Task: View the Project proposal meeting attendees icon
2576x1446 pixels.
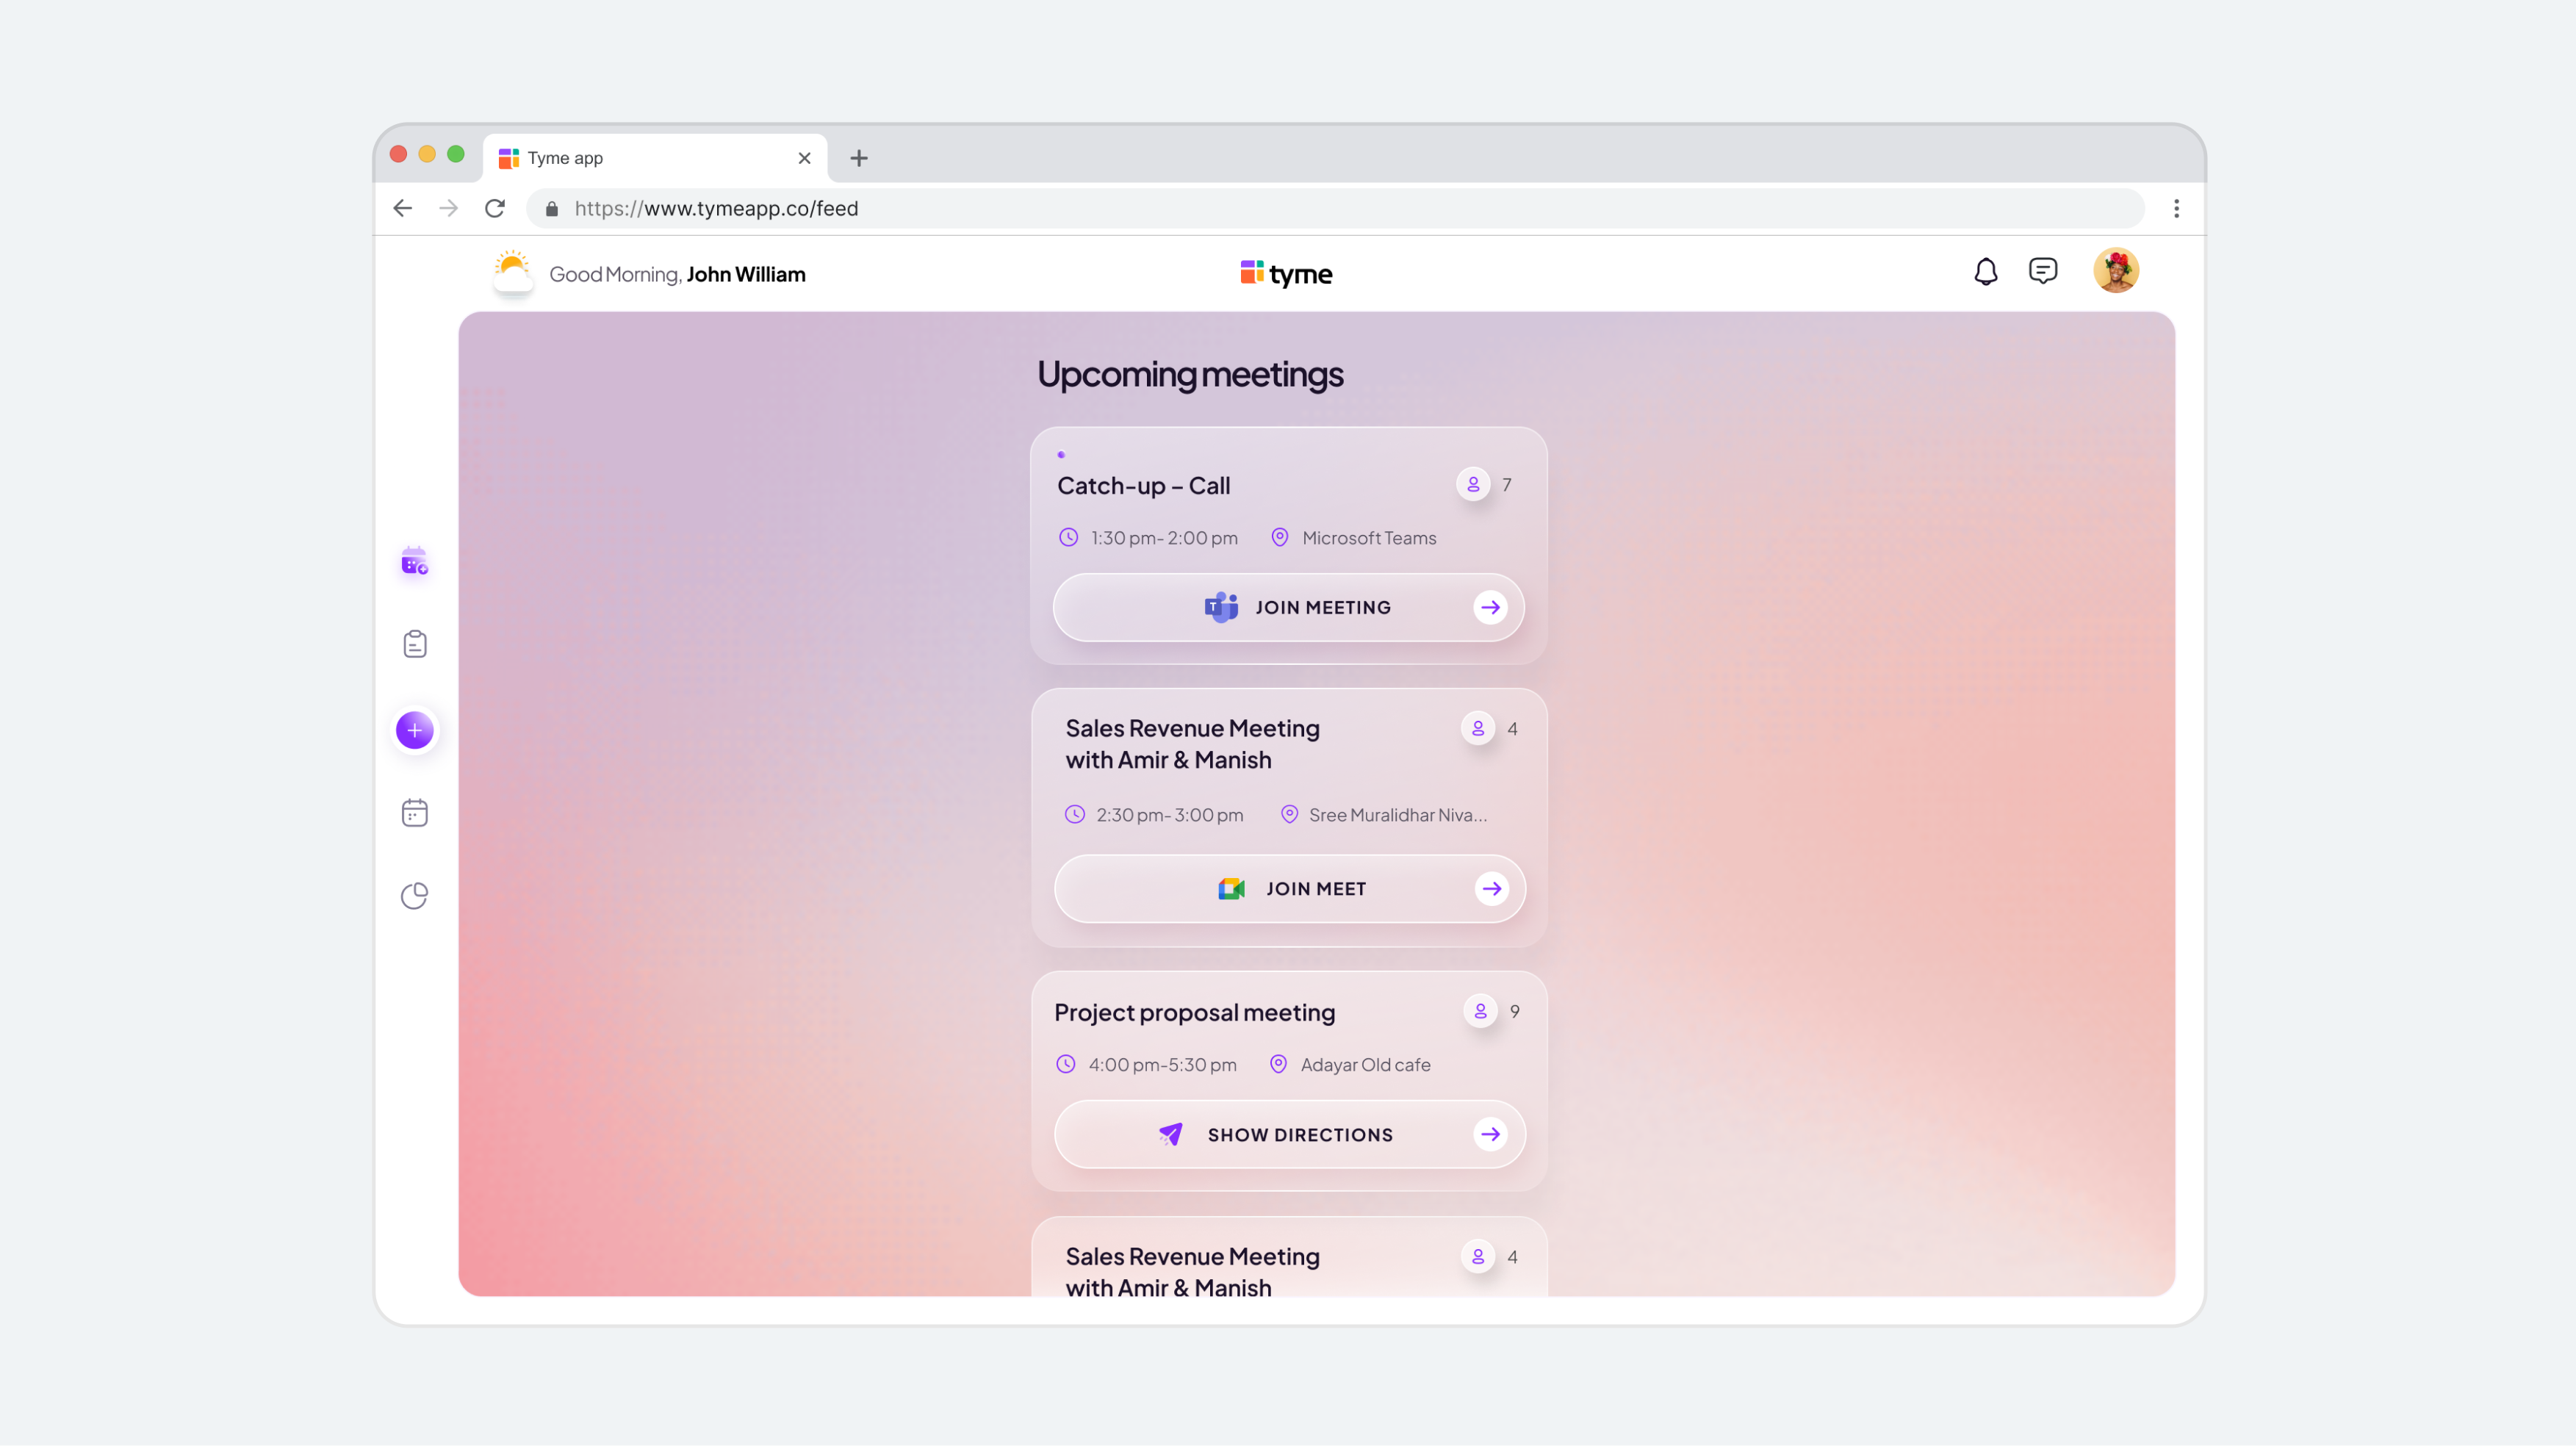Action: [1480, 1011]
